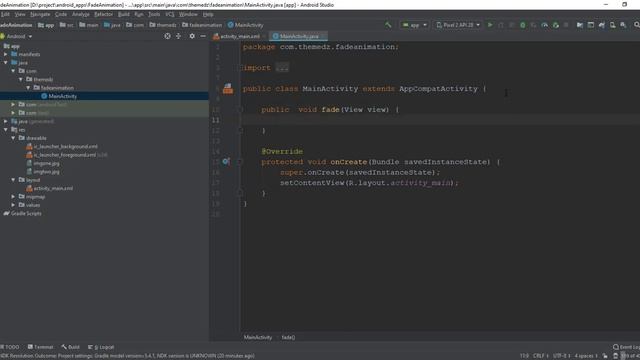640x360 pixels.
Task: Open the Logcat tool window
Action: pos(101,347)
